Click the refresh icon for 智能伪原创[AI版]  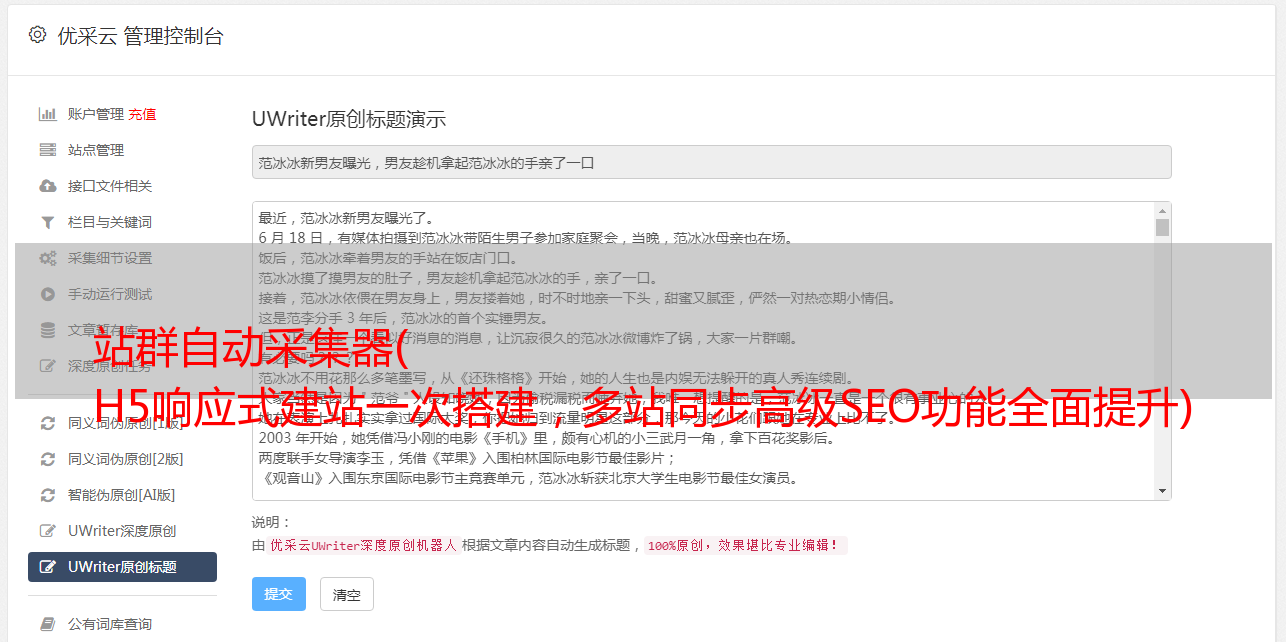(x=47, y=495)
